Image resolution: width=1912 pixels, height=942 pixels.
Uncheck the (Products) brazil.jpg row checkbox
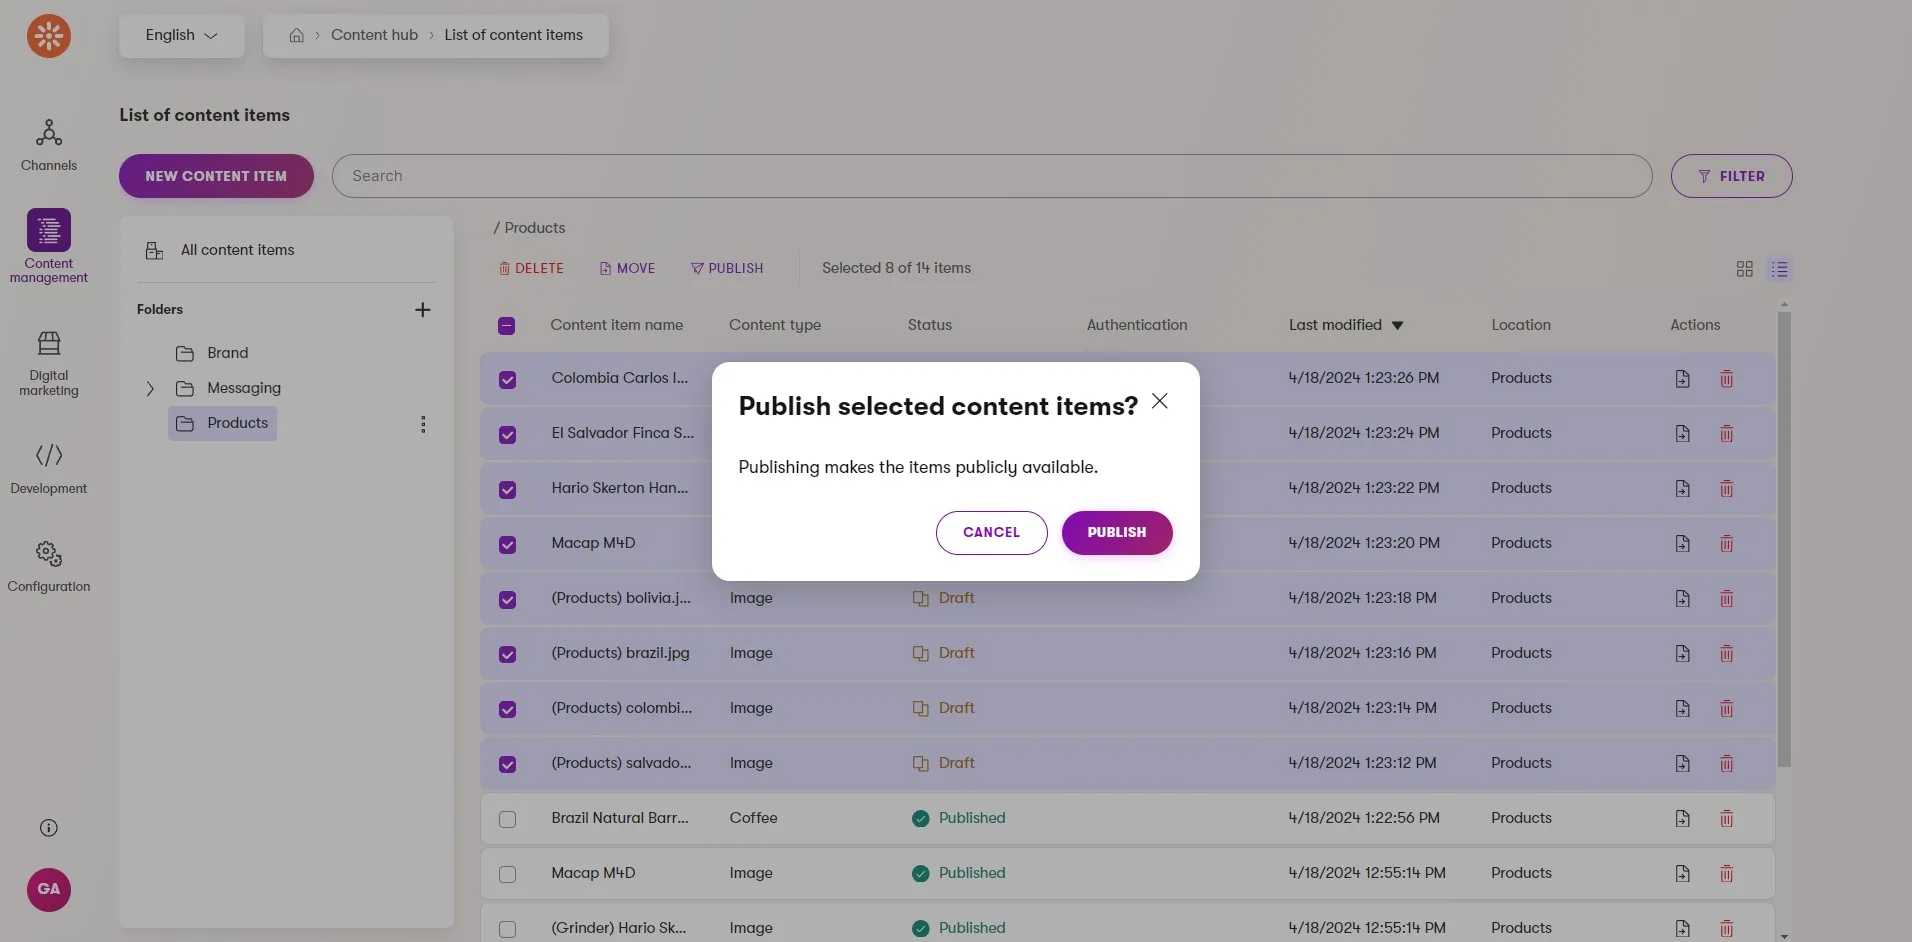(508, 654)
